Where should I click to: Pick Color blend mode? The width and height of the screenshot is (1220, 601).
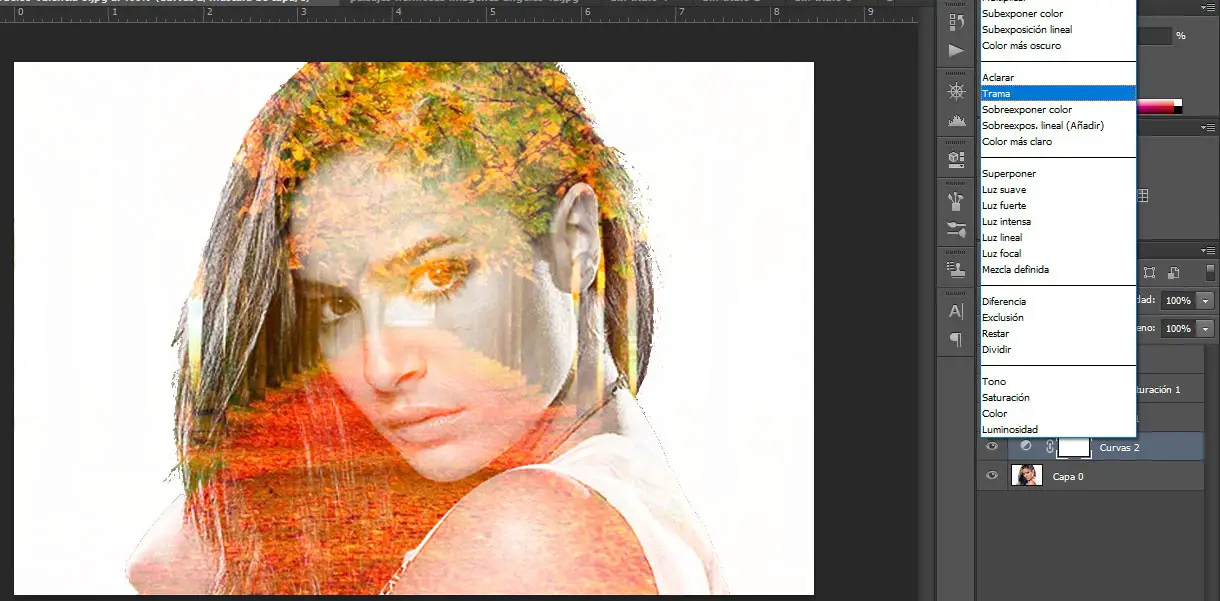[x=1057, y=413]
